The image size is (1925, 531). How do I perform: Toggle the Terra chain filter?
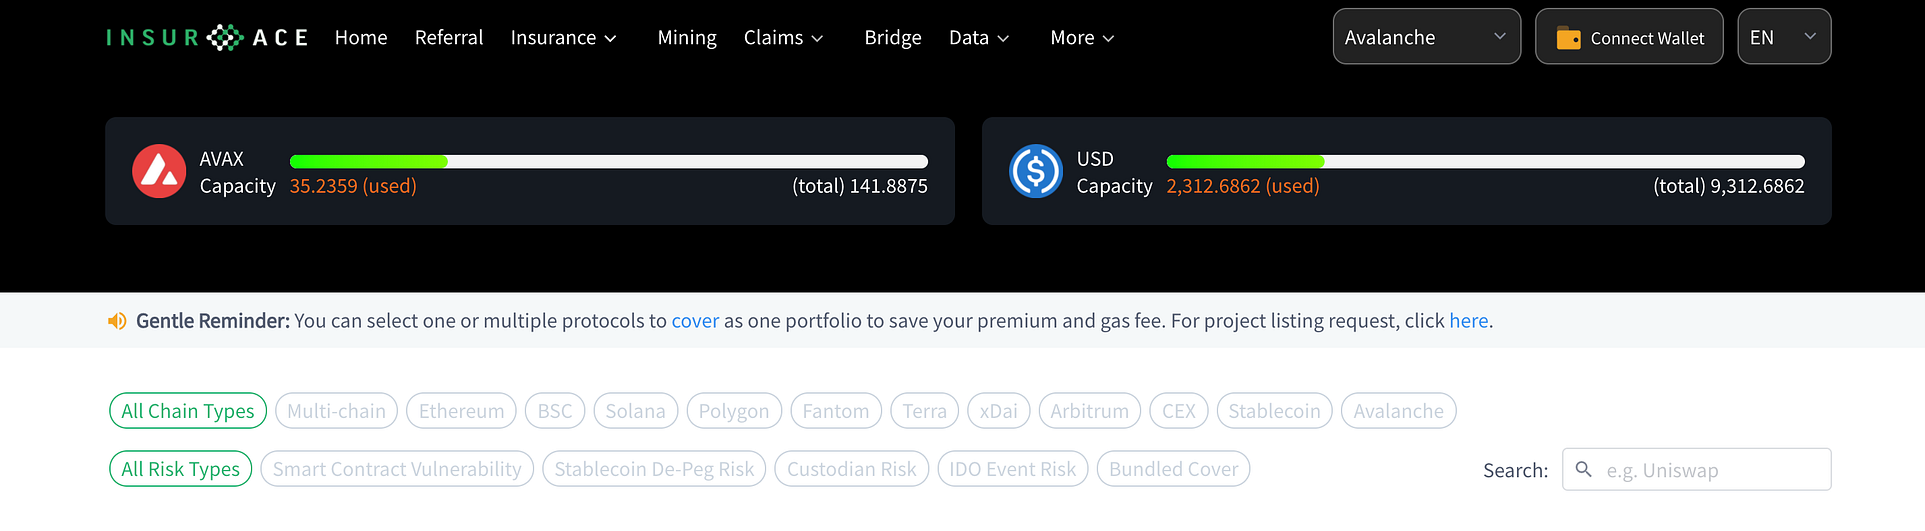[925, 411]
